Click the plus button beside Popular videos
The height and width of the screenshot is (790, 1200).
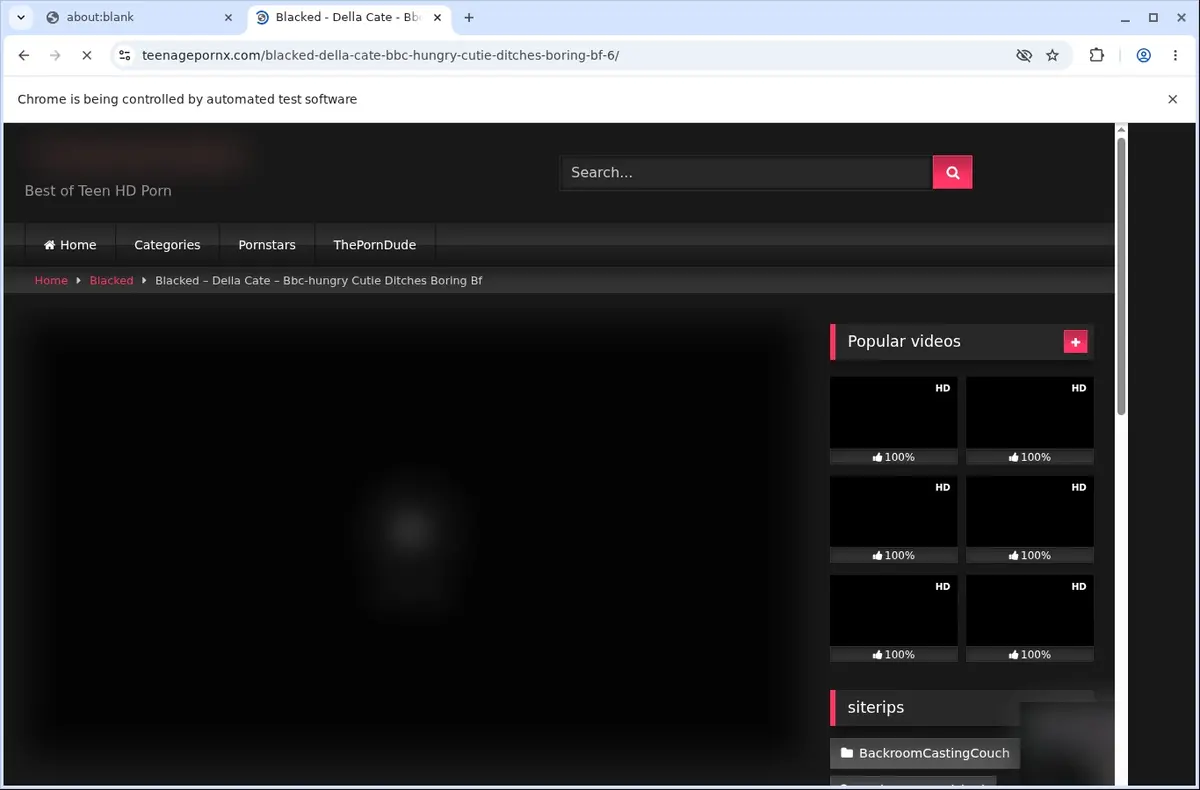[x=1075, y=342]
